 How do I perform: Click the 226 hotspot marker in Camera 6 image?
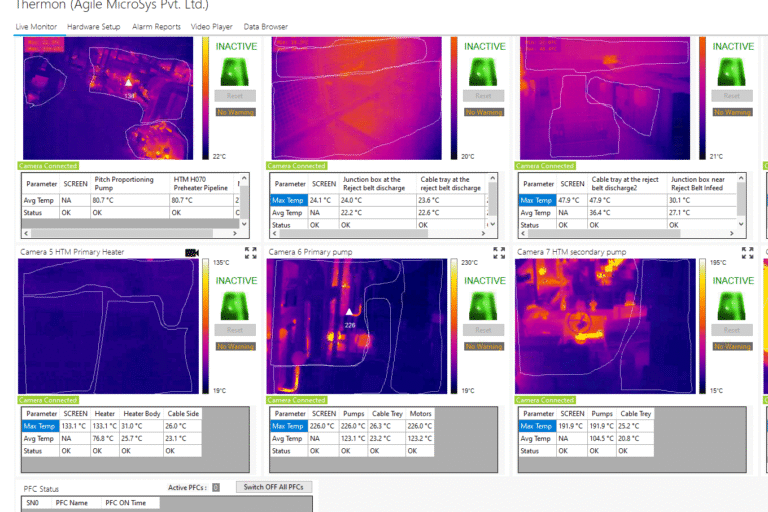349,312
